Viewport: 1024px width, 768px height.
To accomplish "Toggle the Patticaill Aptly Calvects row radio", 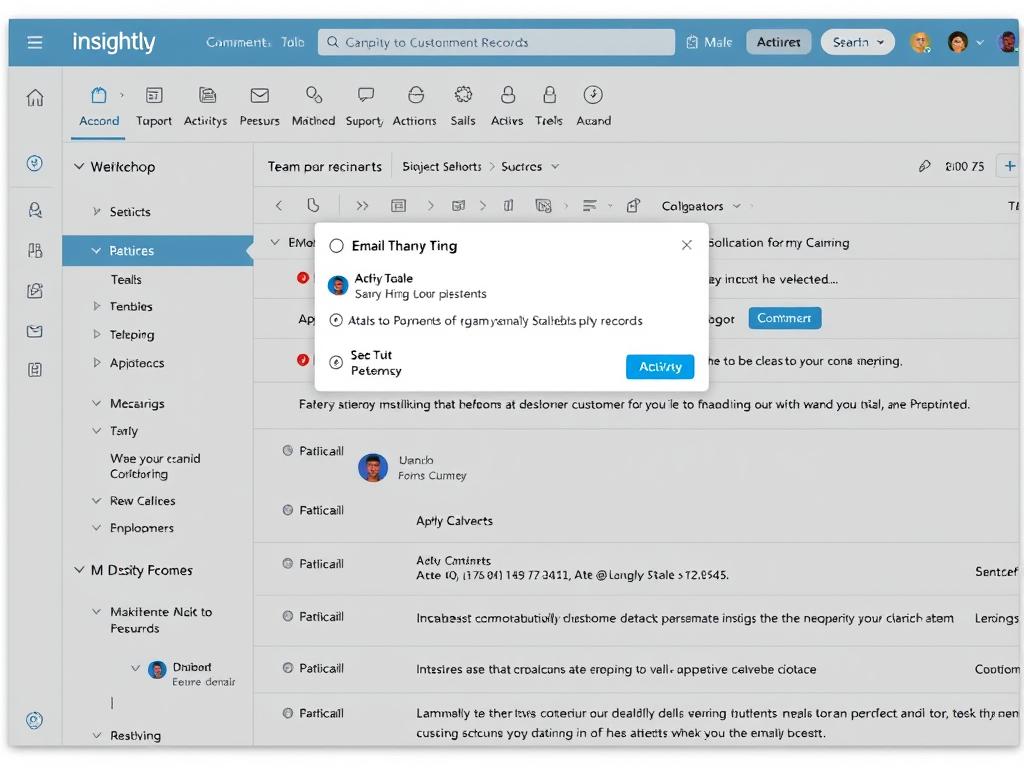I will [x=287, y=510].
